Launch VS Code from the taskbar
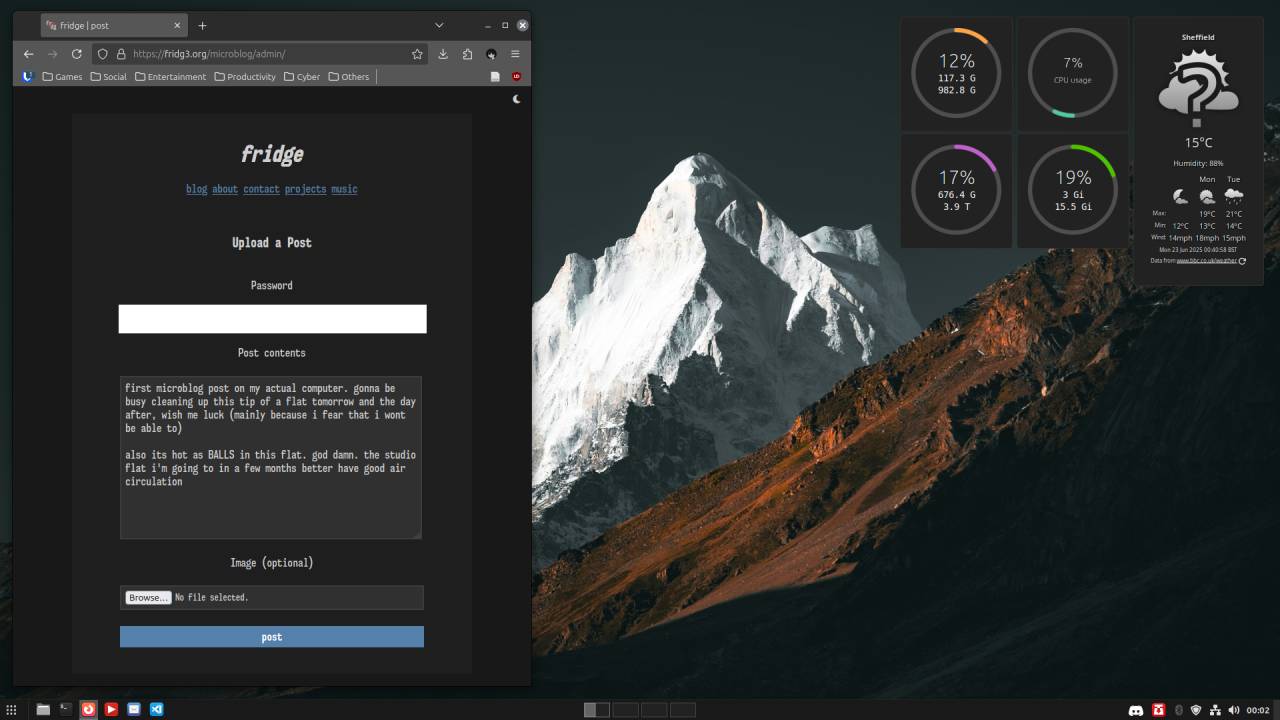 click(x=156, y=709)
